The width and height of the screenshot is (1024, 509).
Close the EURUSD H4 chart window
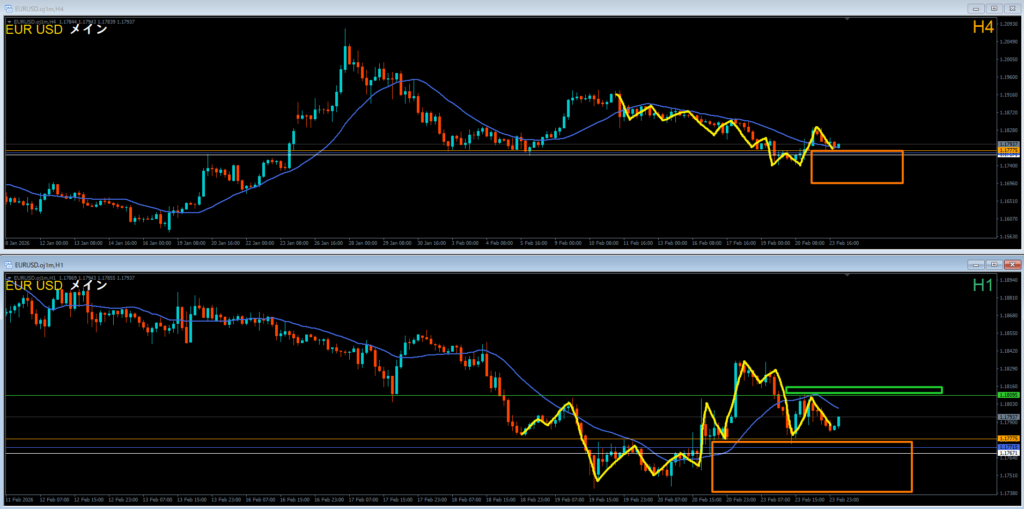tap(1012, 8)
